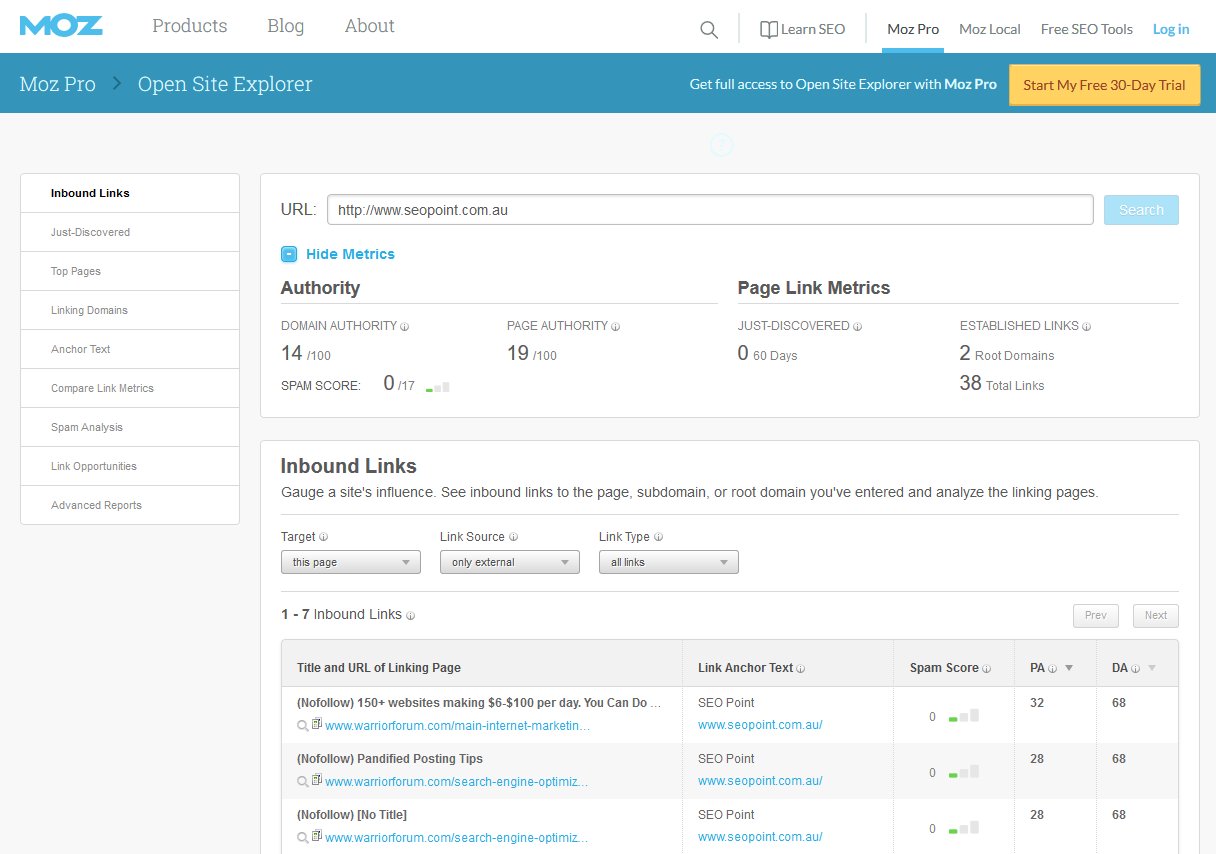Click the Next pagination button

tap(1156, 615)
